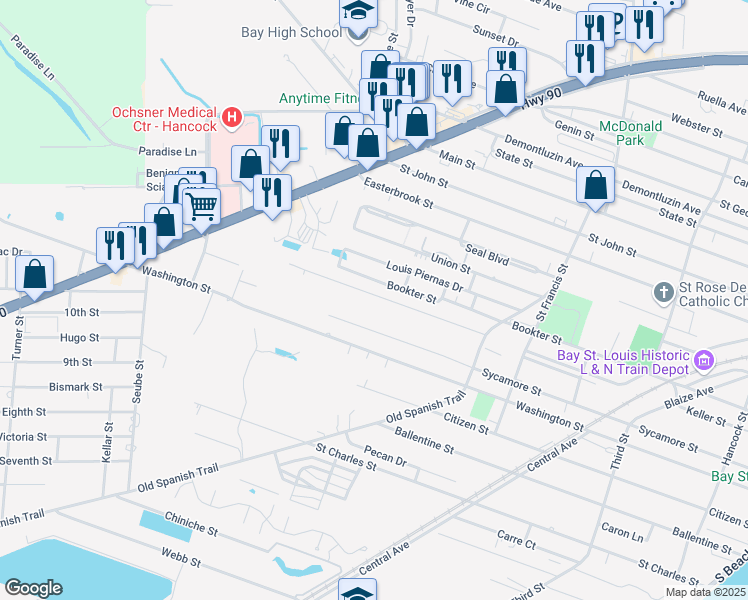Image resolution: width=748 pixels, height=600 pixels.
Task: Click the Google logo
Action: point(33,588)
